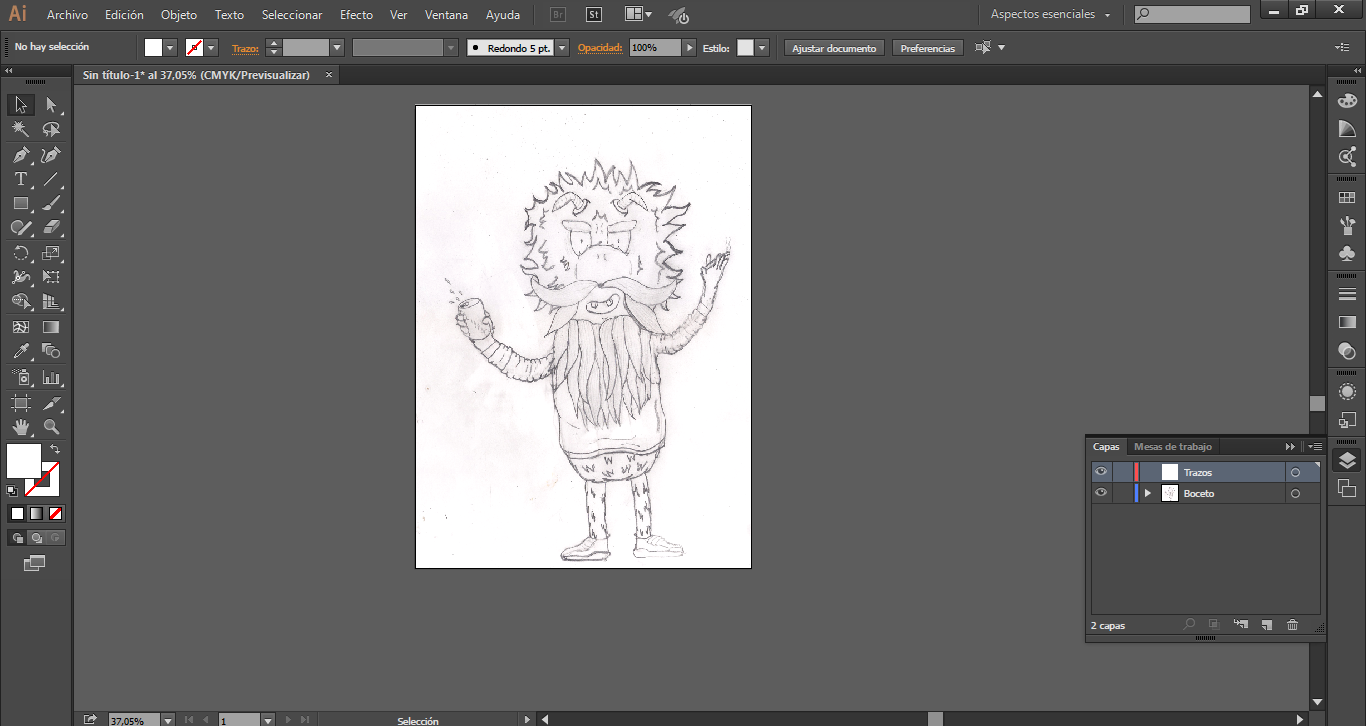
Task: Click the Preferencias button
Action: coord(927,48)
